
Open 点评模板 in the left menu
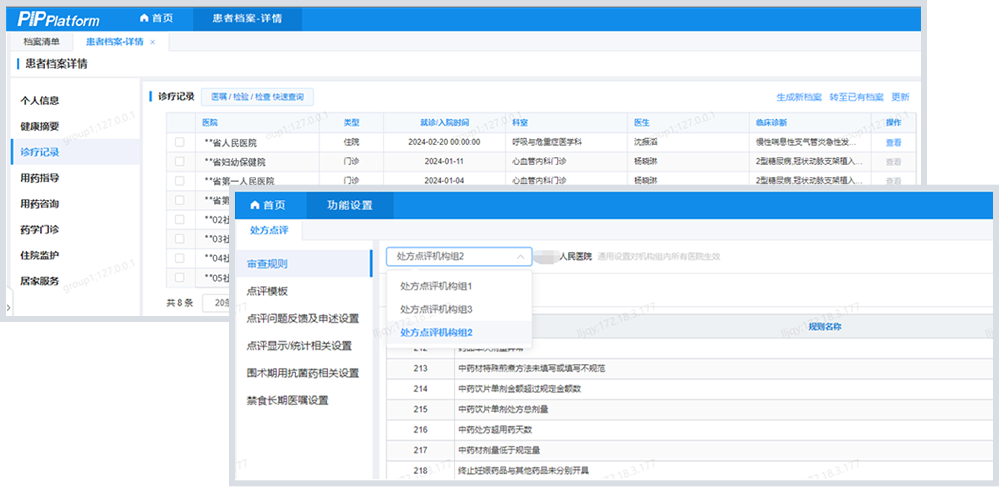click(267, 291)
